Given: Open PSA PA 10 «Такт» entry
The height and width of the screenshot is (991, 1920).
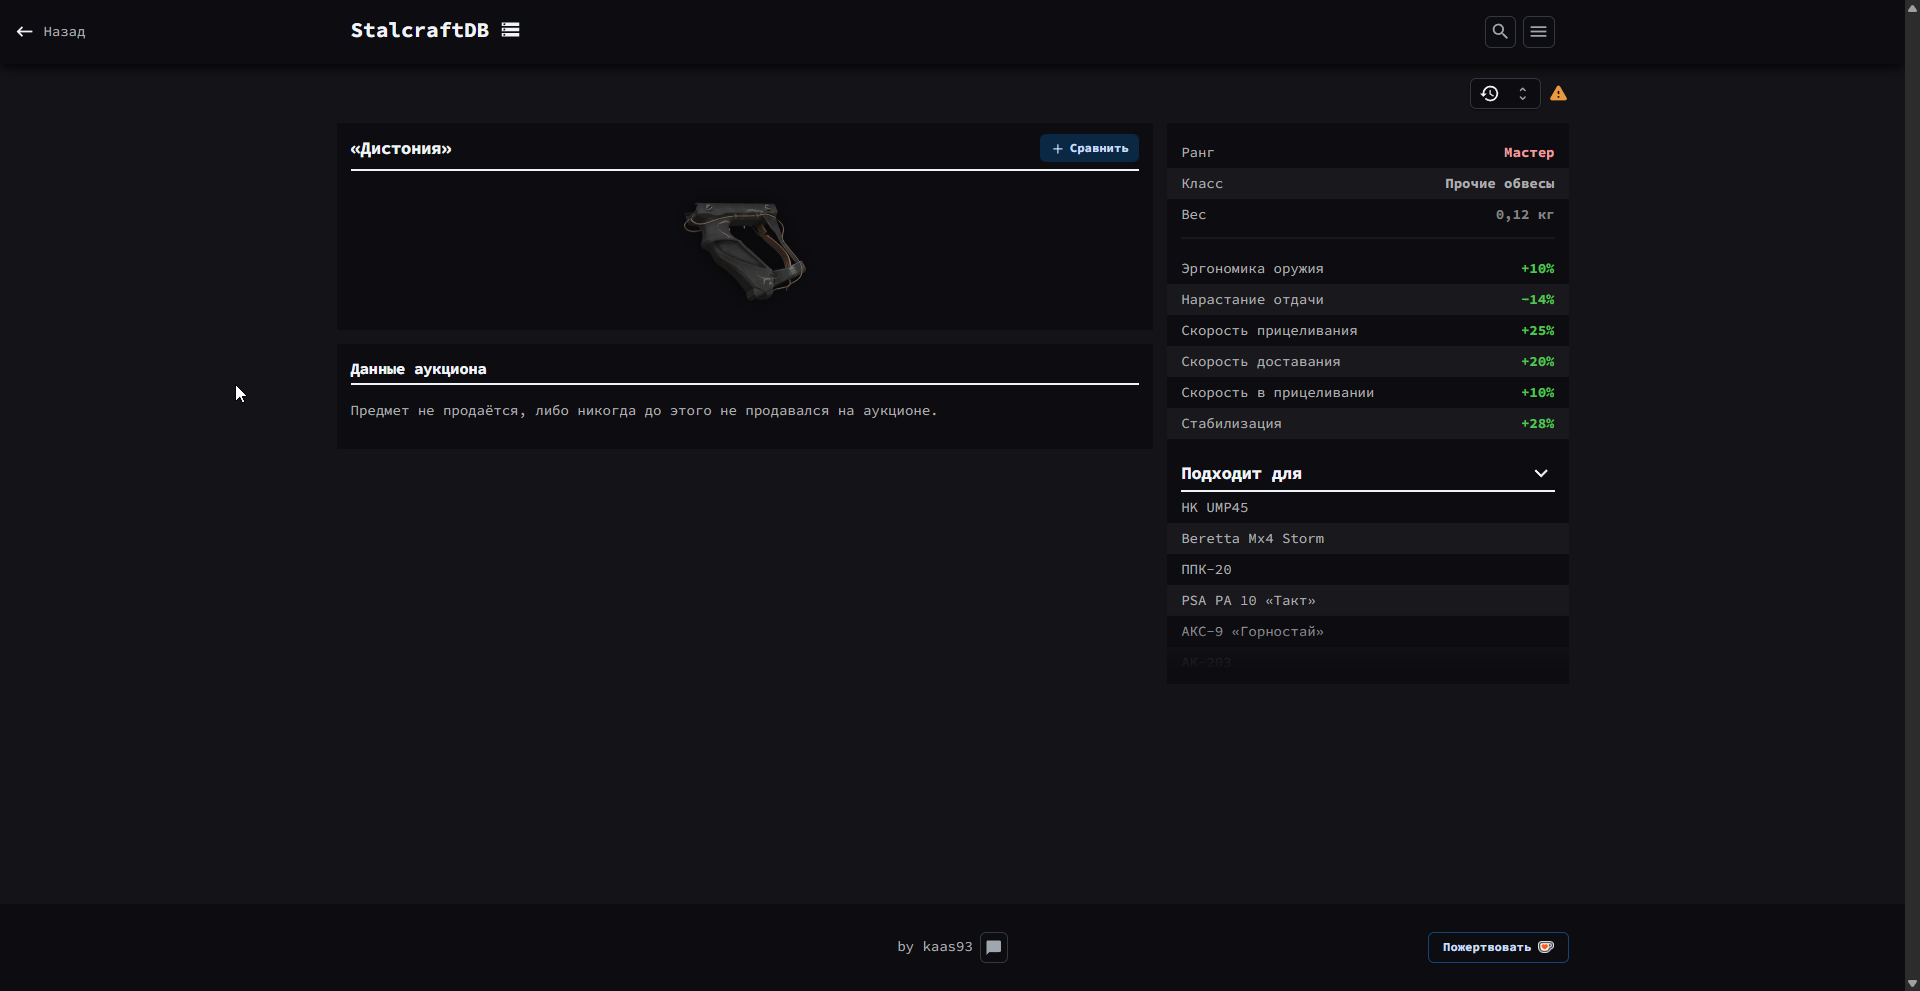Looking at the screenshot, I should pyautogui.click(x=1248, y=601).
